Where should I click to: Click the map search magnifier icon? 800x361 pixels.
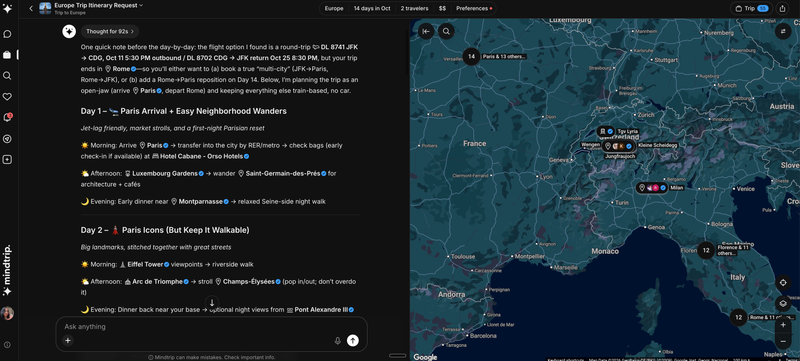coord(446,32)
